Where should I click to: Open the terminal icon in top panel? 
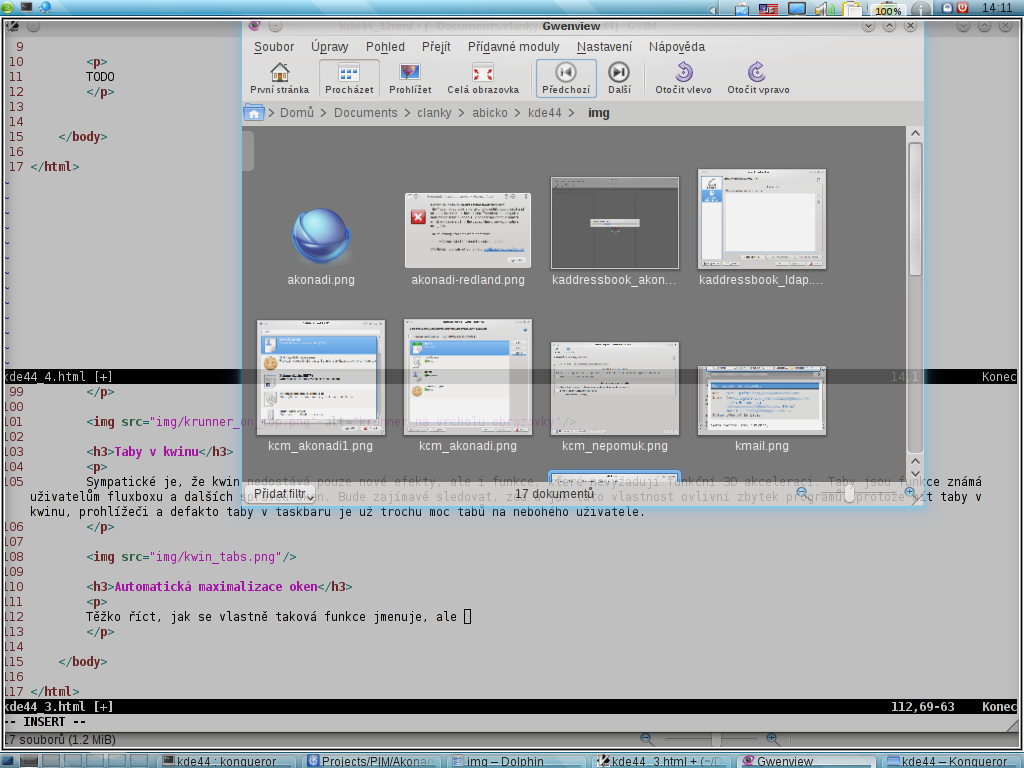pos(26,7)
